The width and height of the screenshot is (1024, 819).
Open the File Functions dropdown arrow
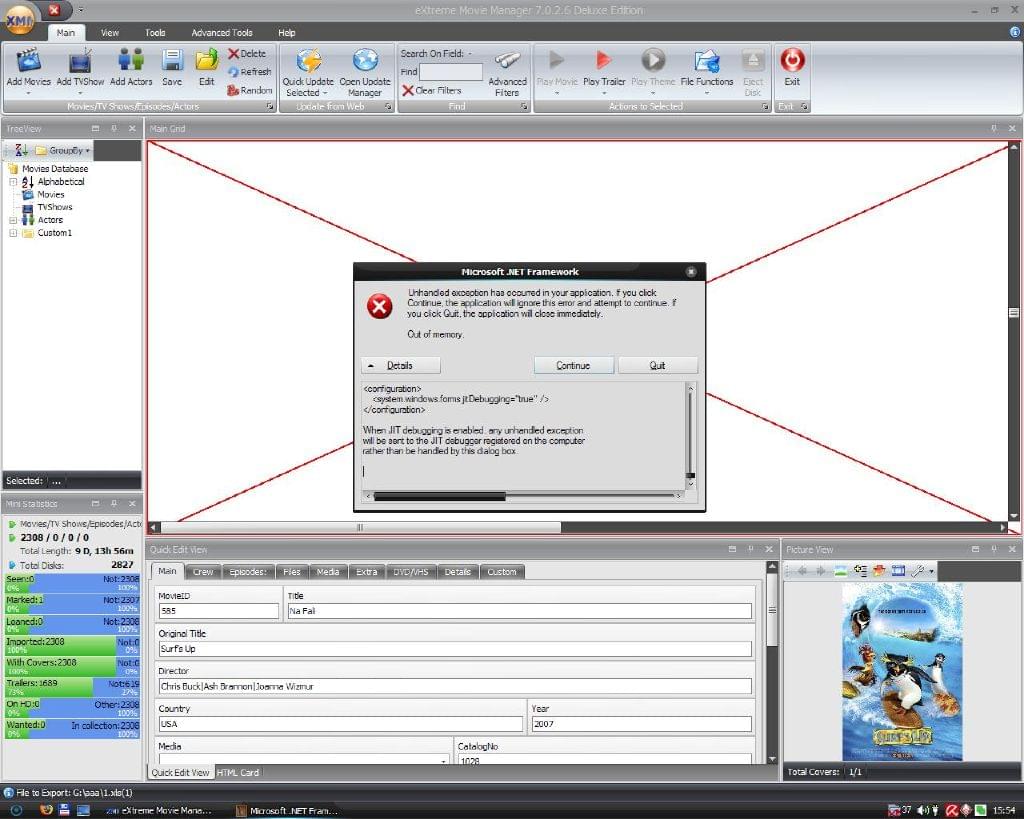pos(707,93)
